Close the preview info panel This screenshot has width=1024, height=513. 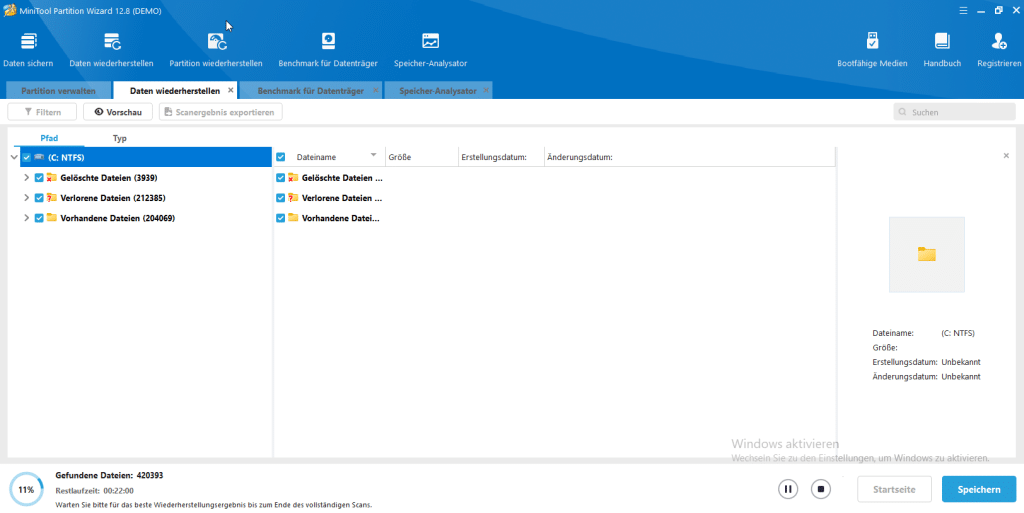click(1006, 155)
